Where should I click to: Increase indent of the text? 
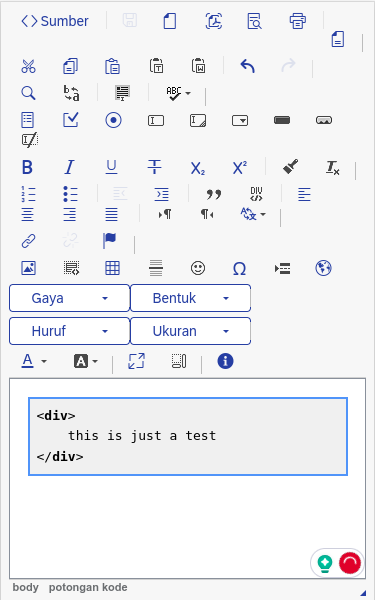pos(161,194)
